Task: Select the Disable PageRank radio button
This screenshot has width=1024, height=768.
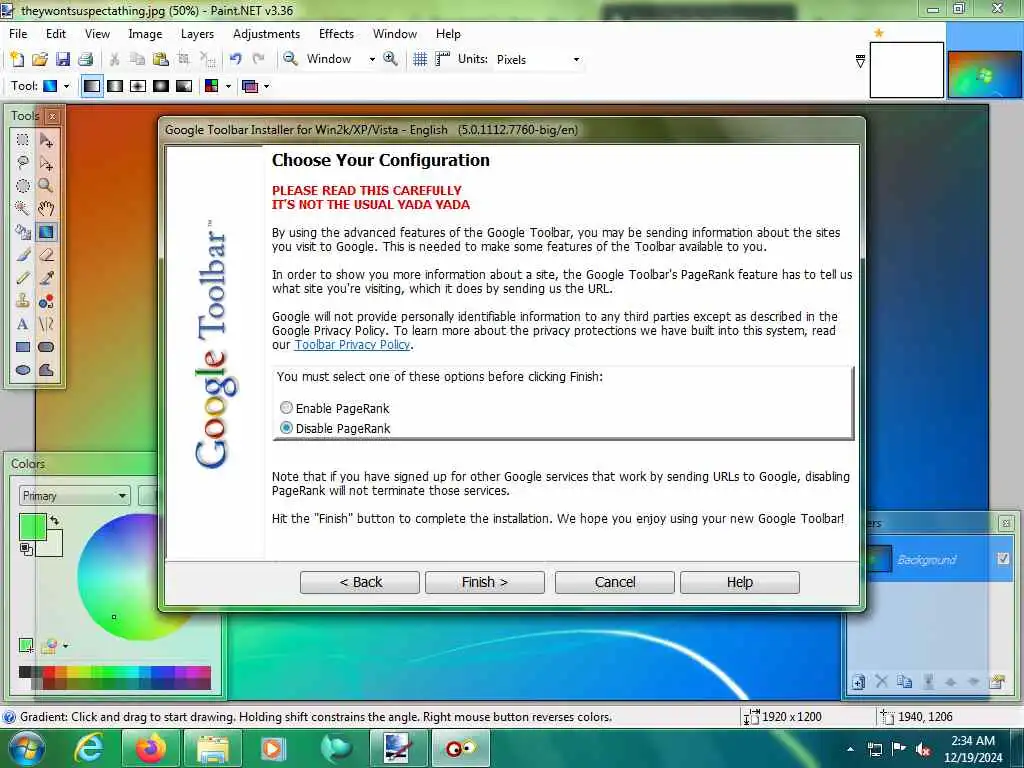Action: pyautogui.click(x=286, y=428)
